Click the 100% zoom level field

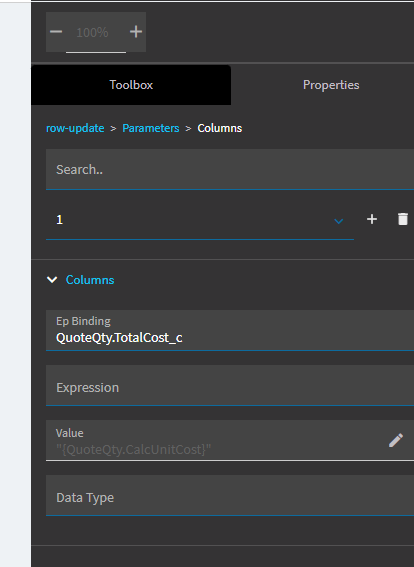[96, 33]
